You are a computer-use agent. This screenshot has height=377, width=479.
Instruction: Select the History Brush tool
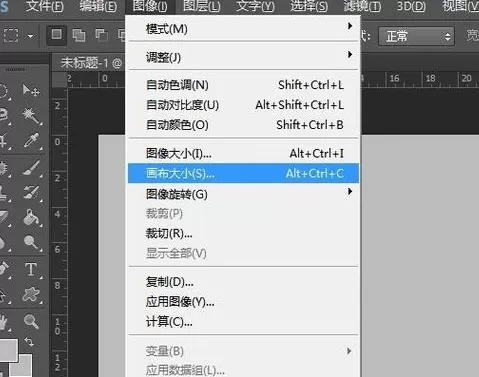(x=32, y=193)
